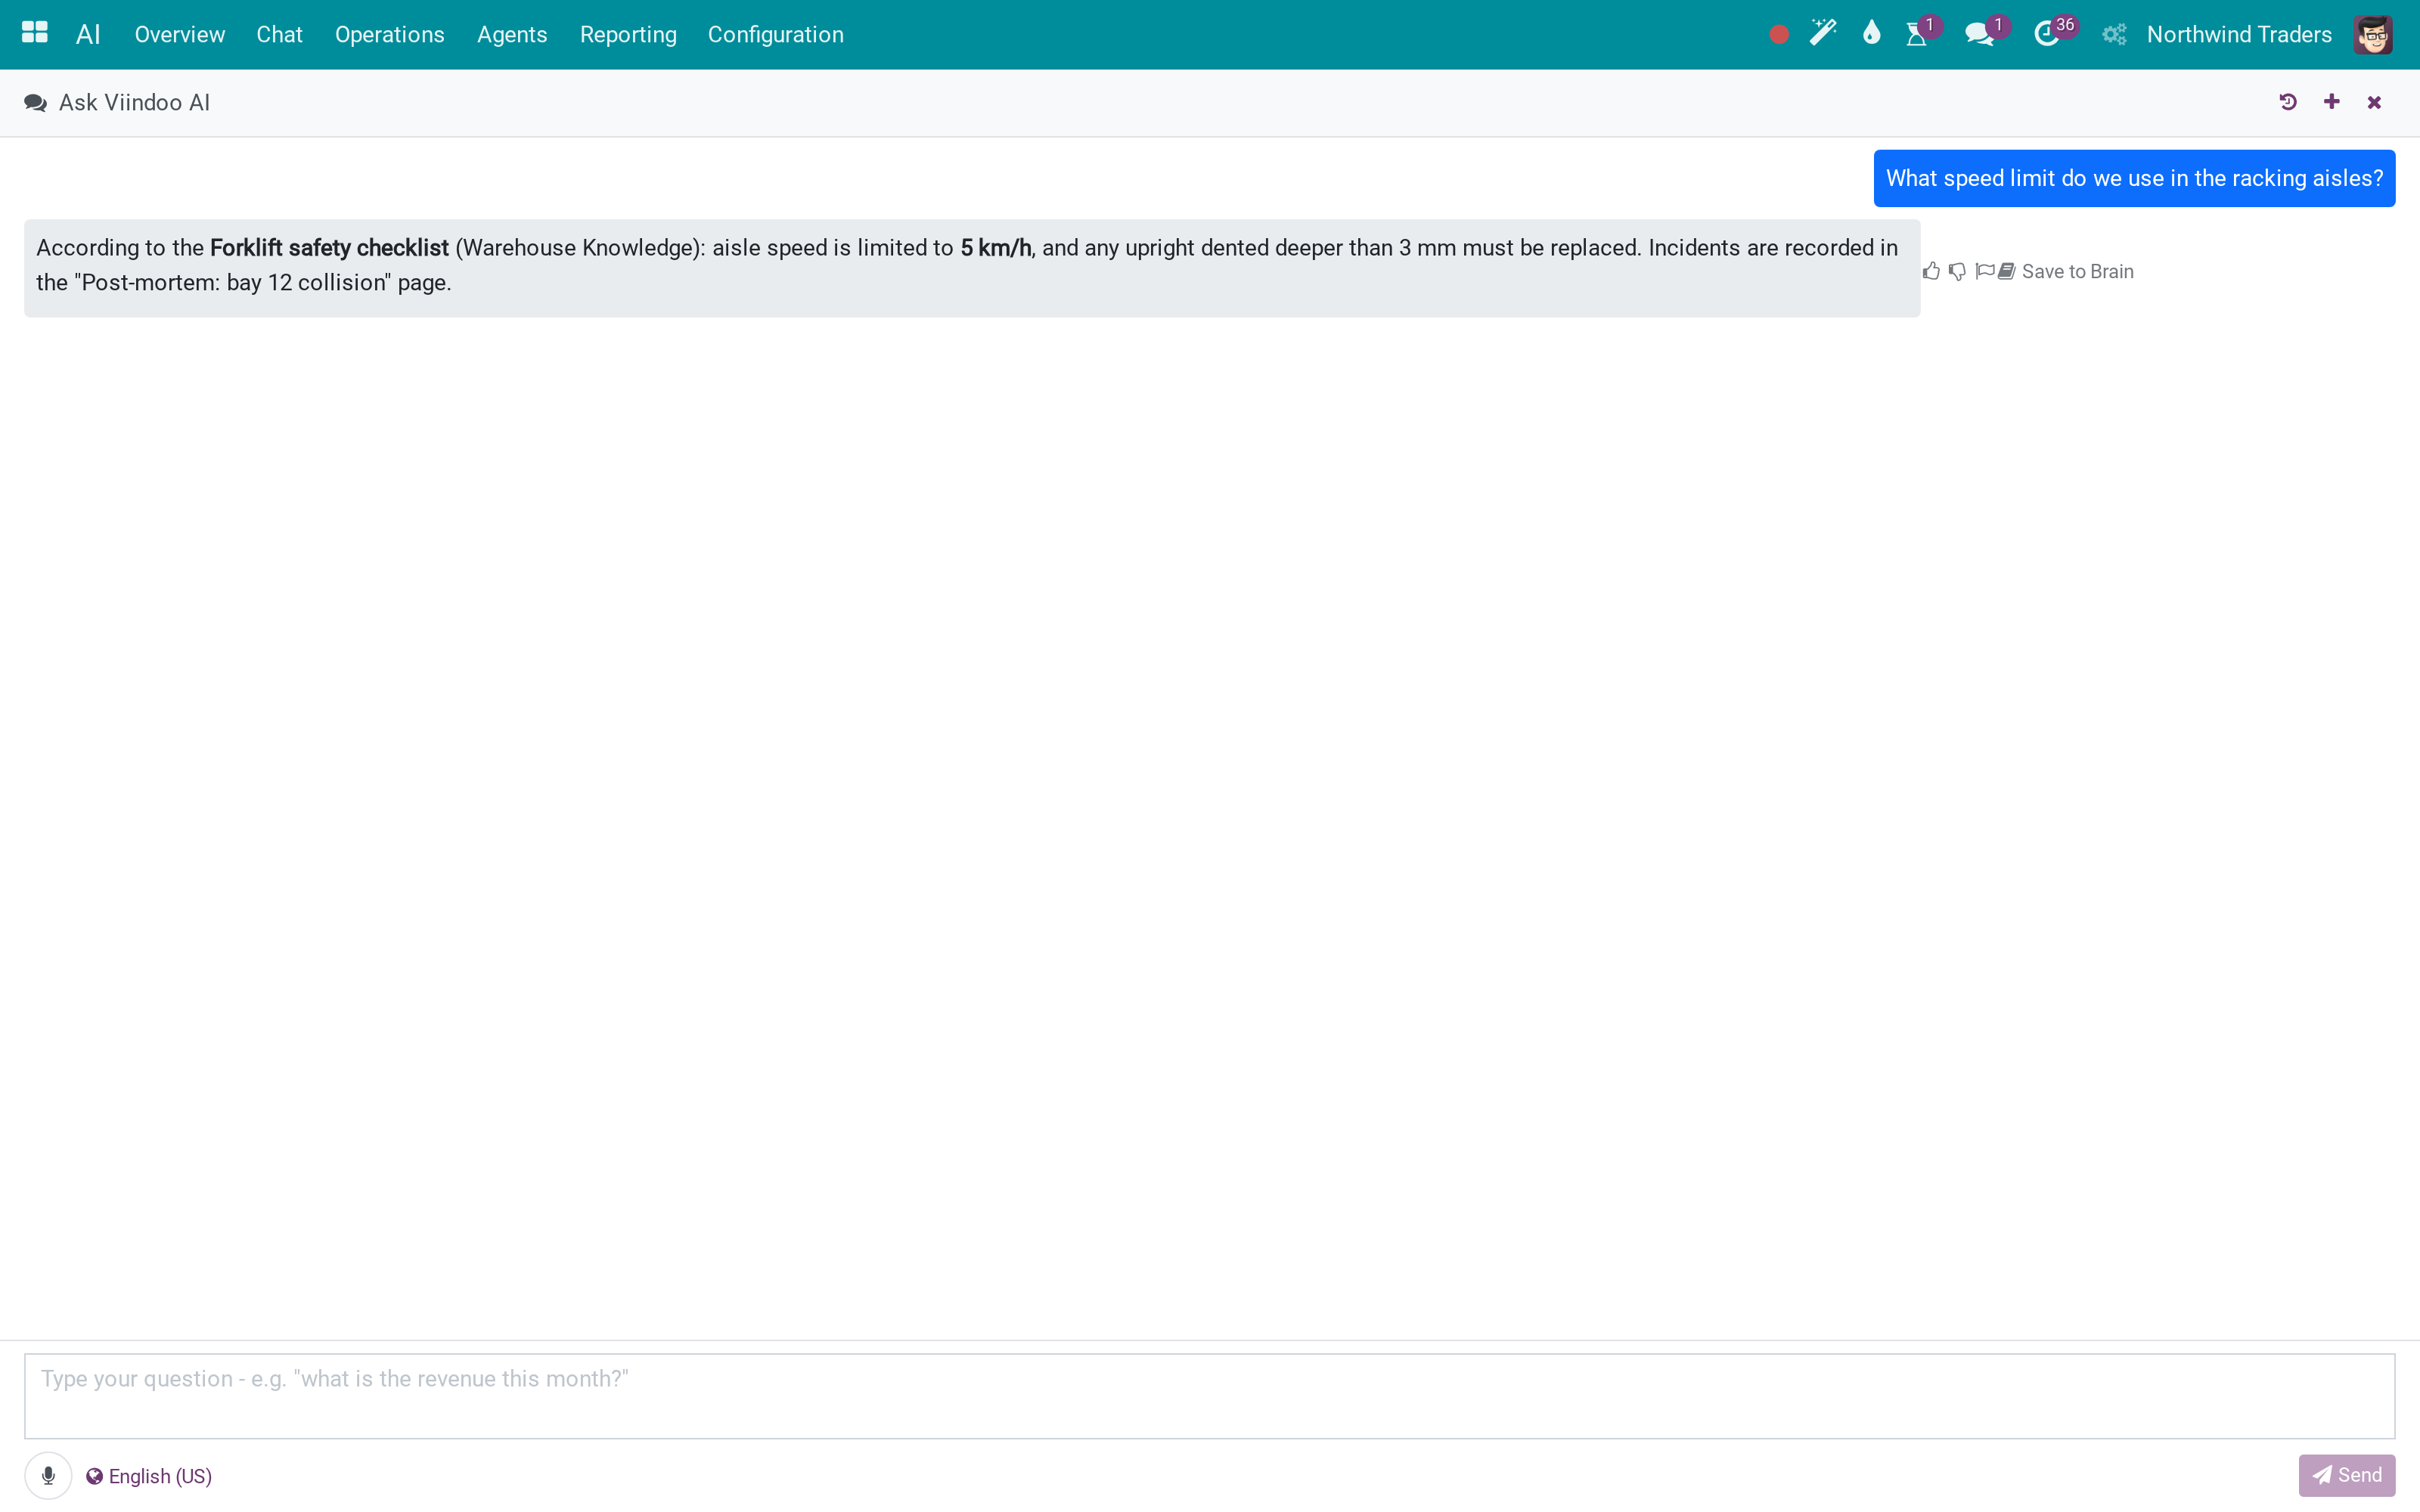Open the main apps grid menu
Viewport: 2420px width, 1512px height.
point(35,34)
